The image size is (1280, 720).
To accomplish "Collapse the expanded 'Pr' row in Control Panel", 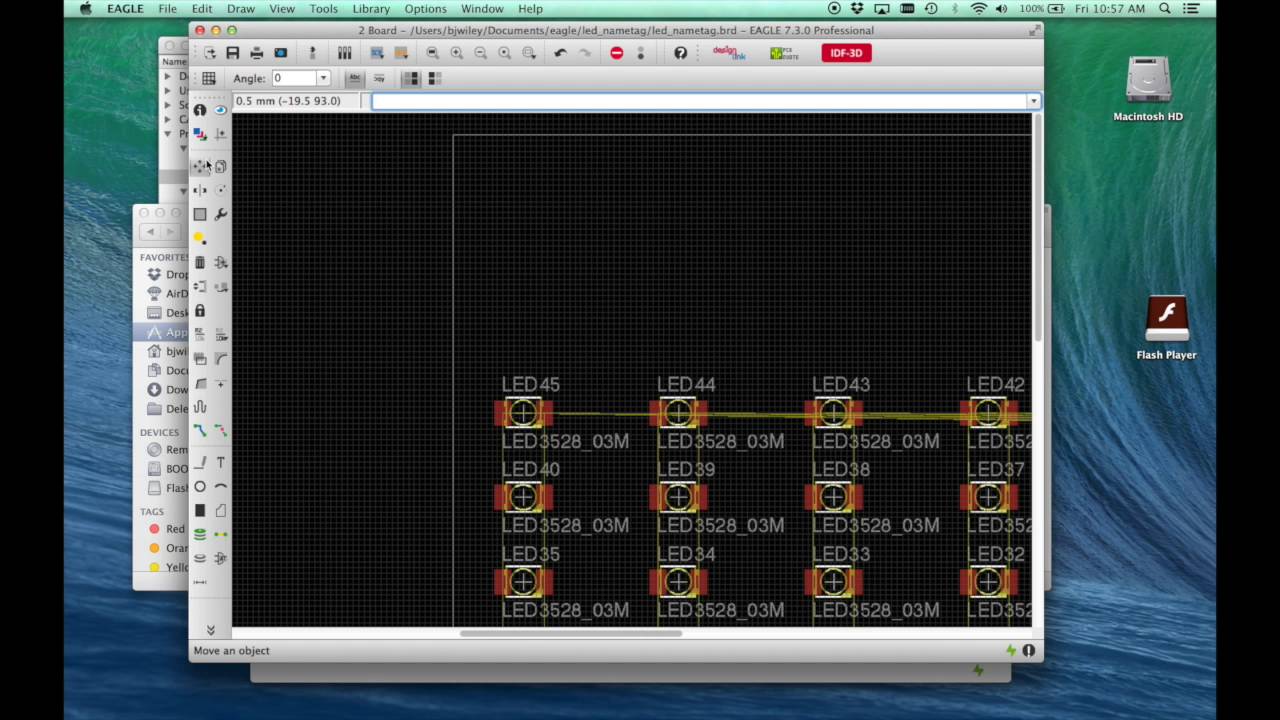I will point(168,133).
